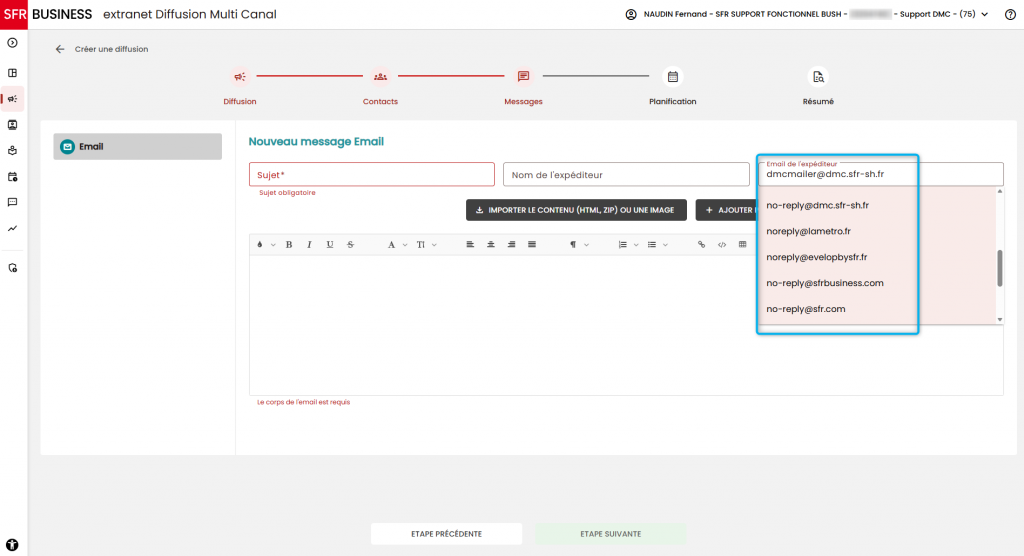The image size is (1024, 556).
Task: Click the sender list scrollbar thumb
Action: click(1000, 268)
